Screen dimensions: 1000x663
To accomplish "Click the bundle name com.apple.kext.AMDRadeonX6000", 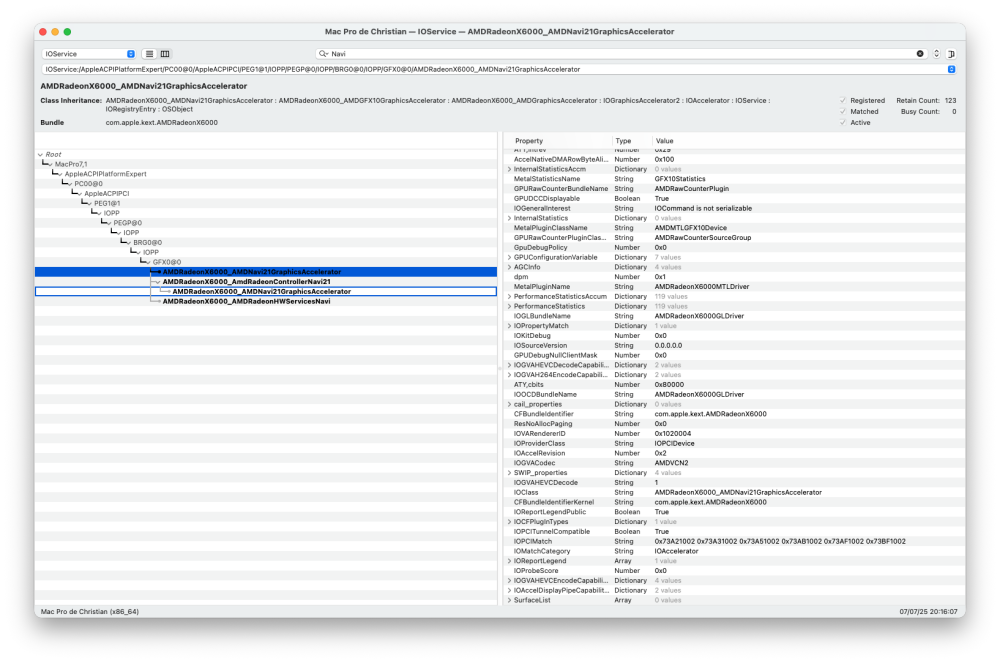I will [x=161, y=122].
